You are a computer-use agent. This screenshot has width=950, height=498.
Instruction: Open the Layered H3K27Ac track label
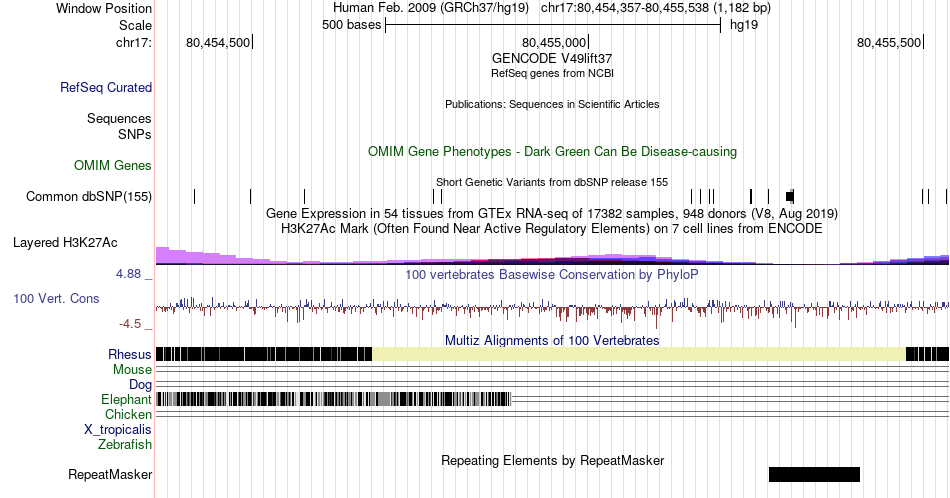click(65, 242)
